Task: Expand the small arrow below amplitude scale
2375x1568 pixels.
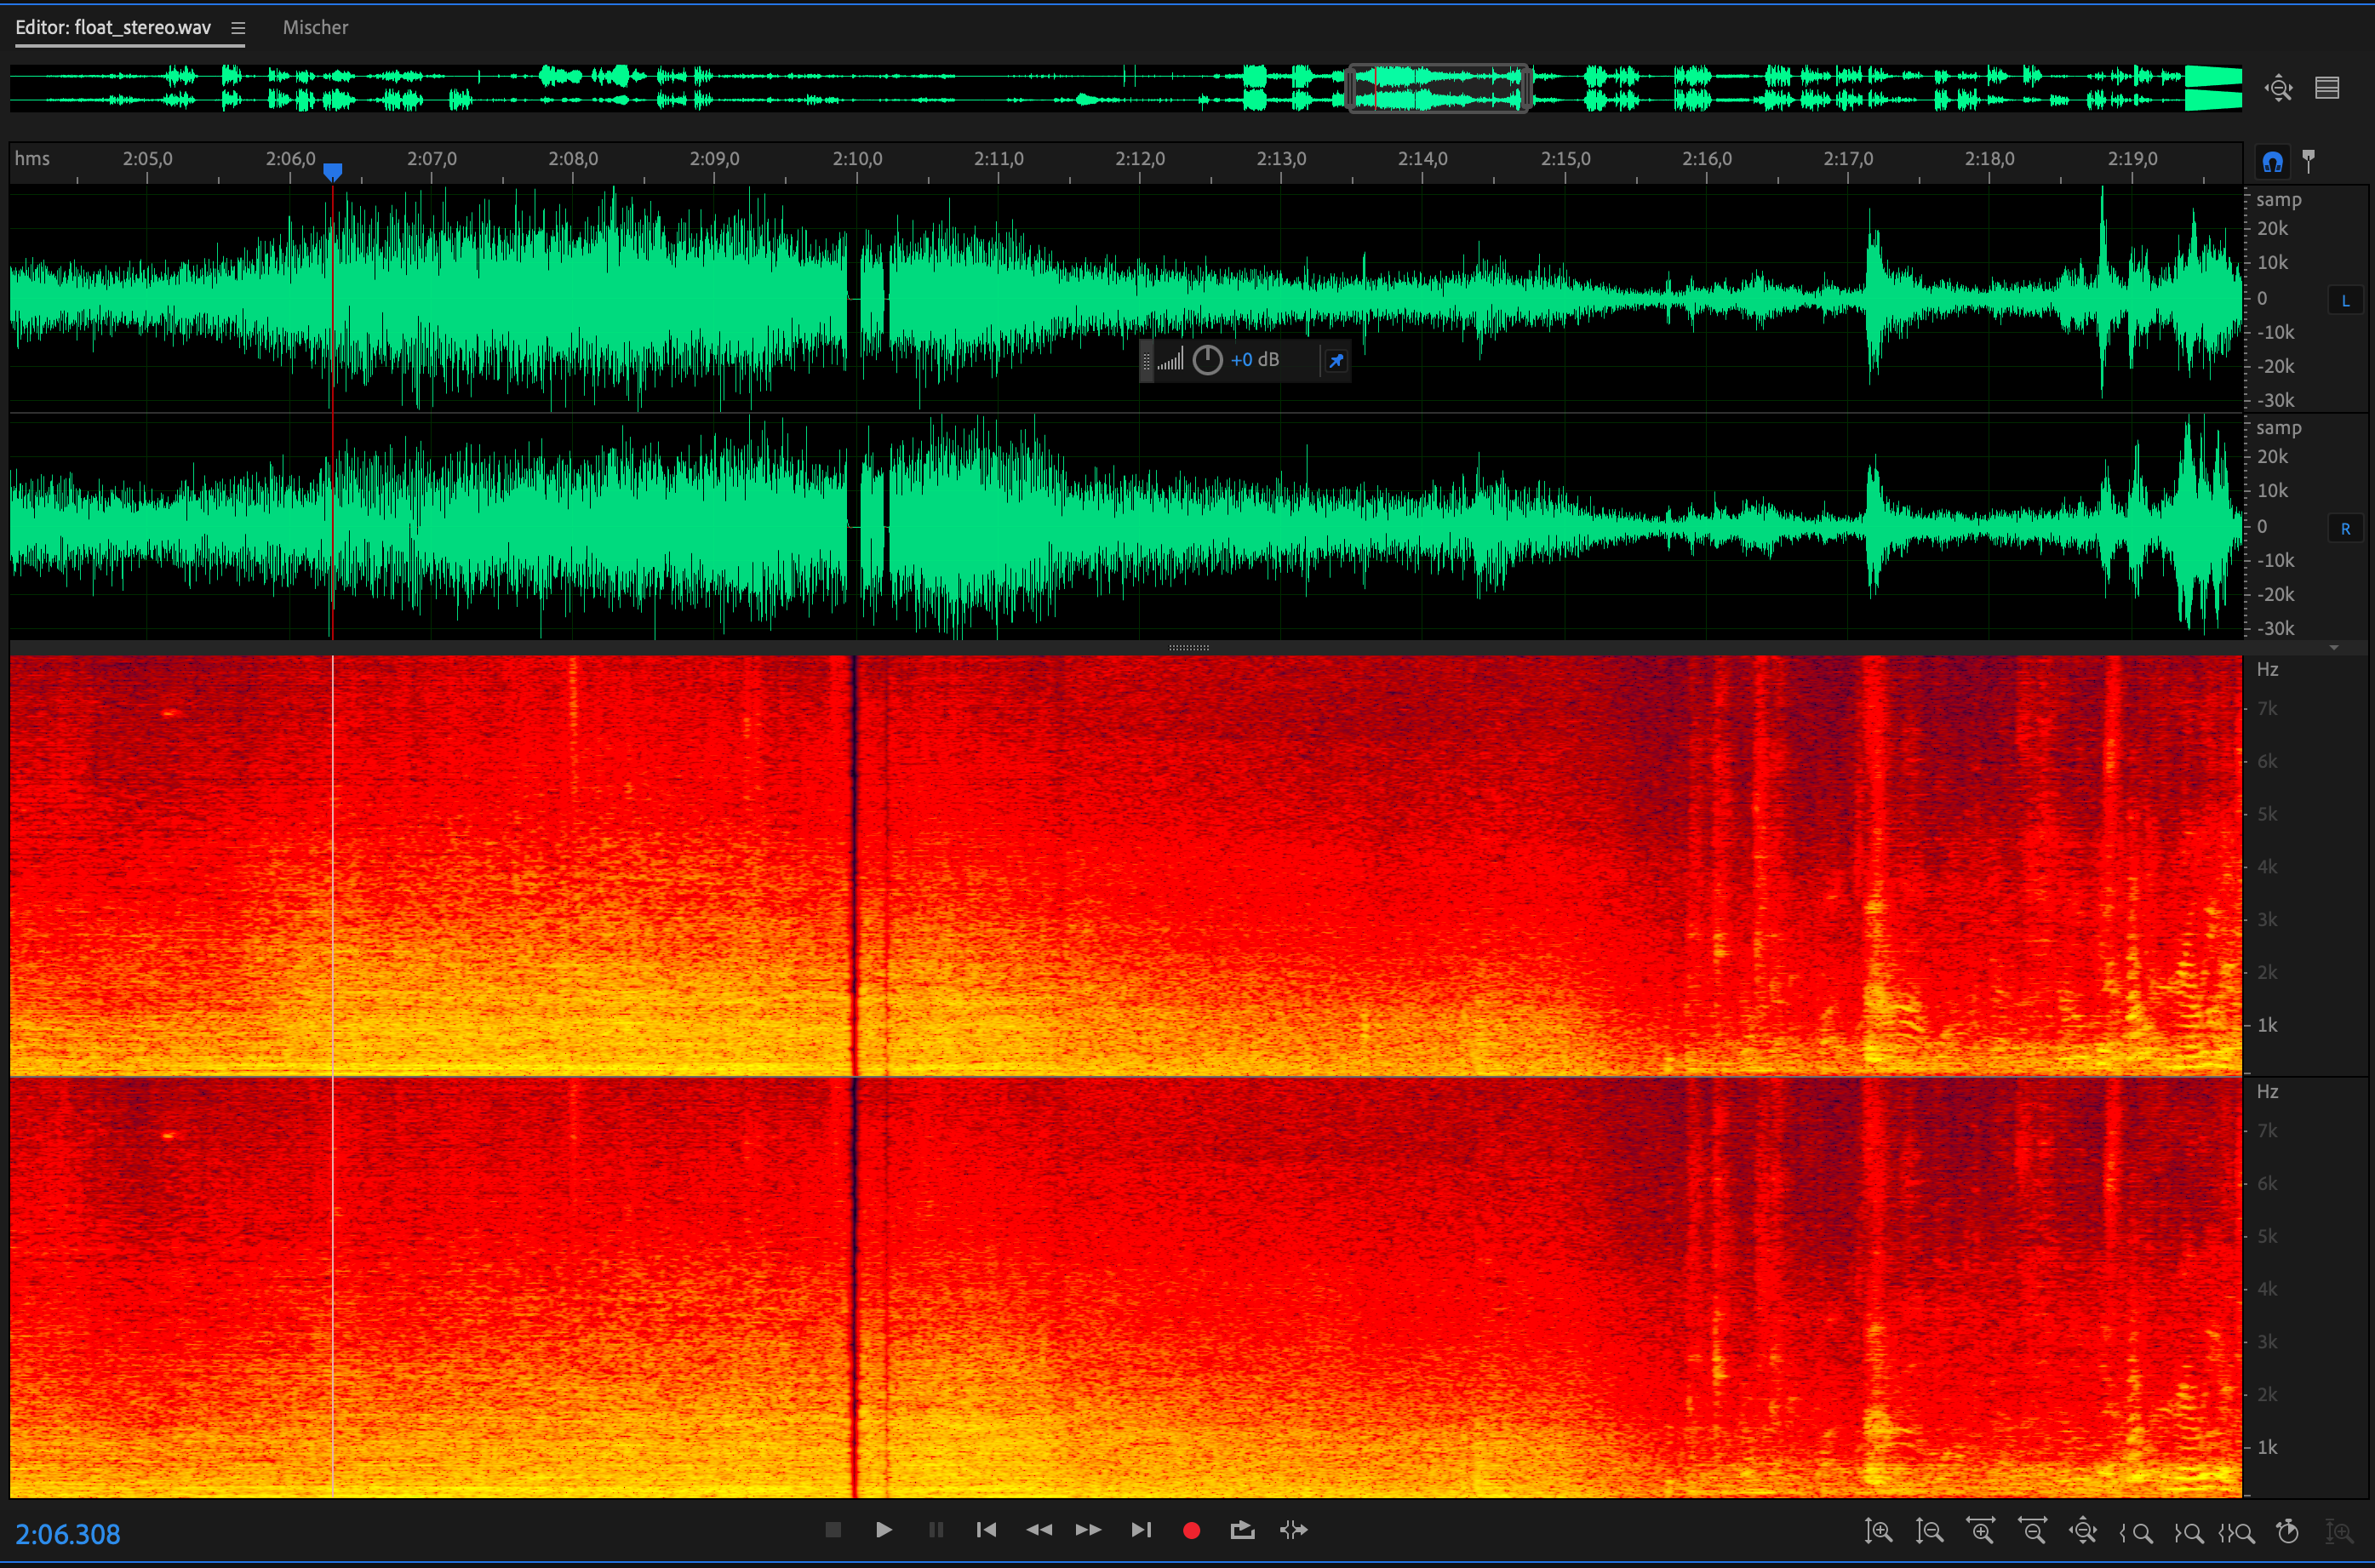Action: point(2334,647)
